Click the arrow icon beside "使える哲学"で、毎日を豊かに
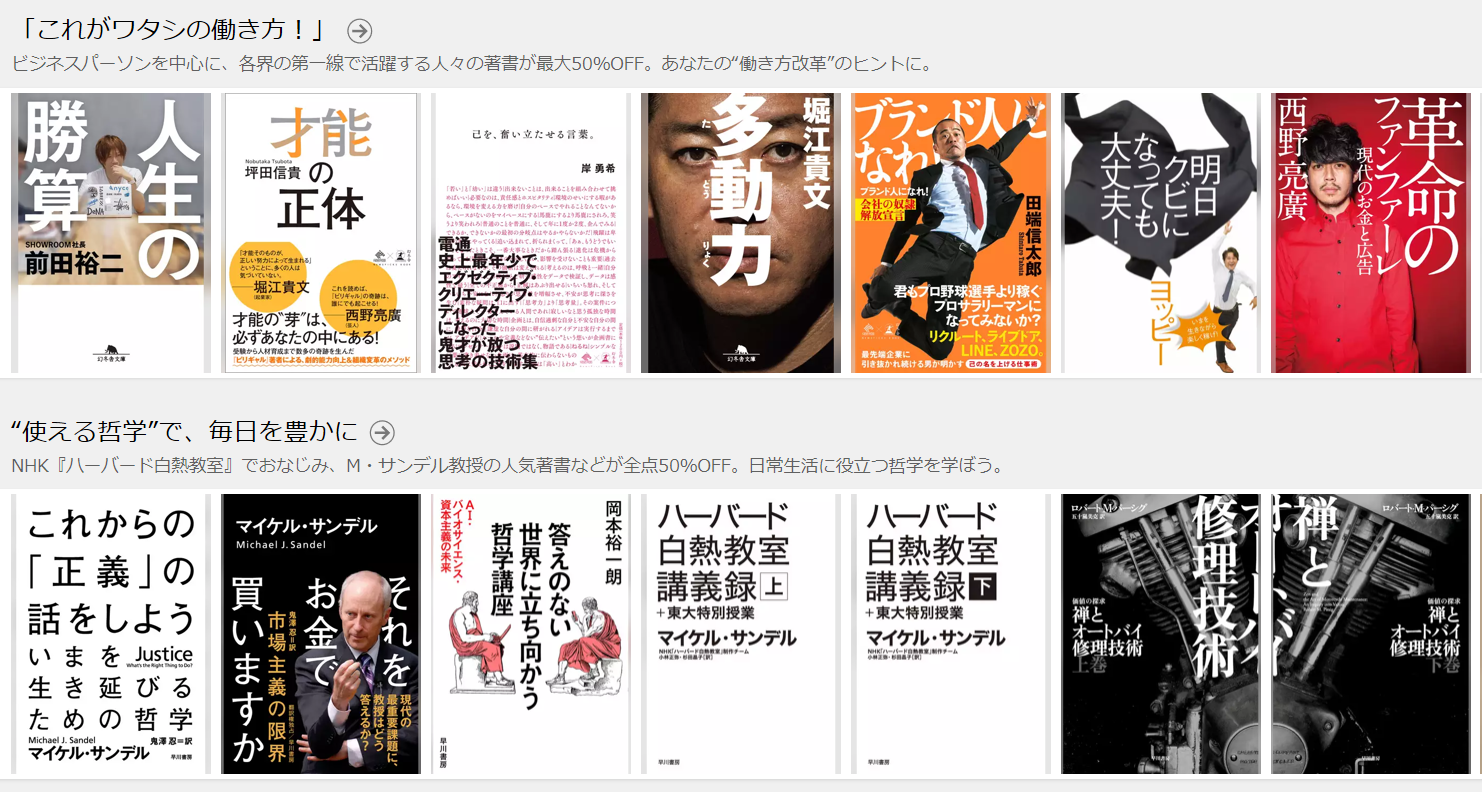The width and height of the screenshot is (1482, 792). point(382,432)
